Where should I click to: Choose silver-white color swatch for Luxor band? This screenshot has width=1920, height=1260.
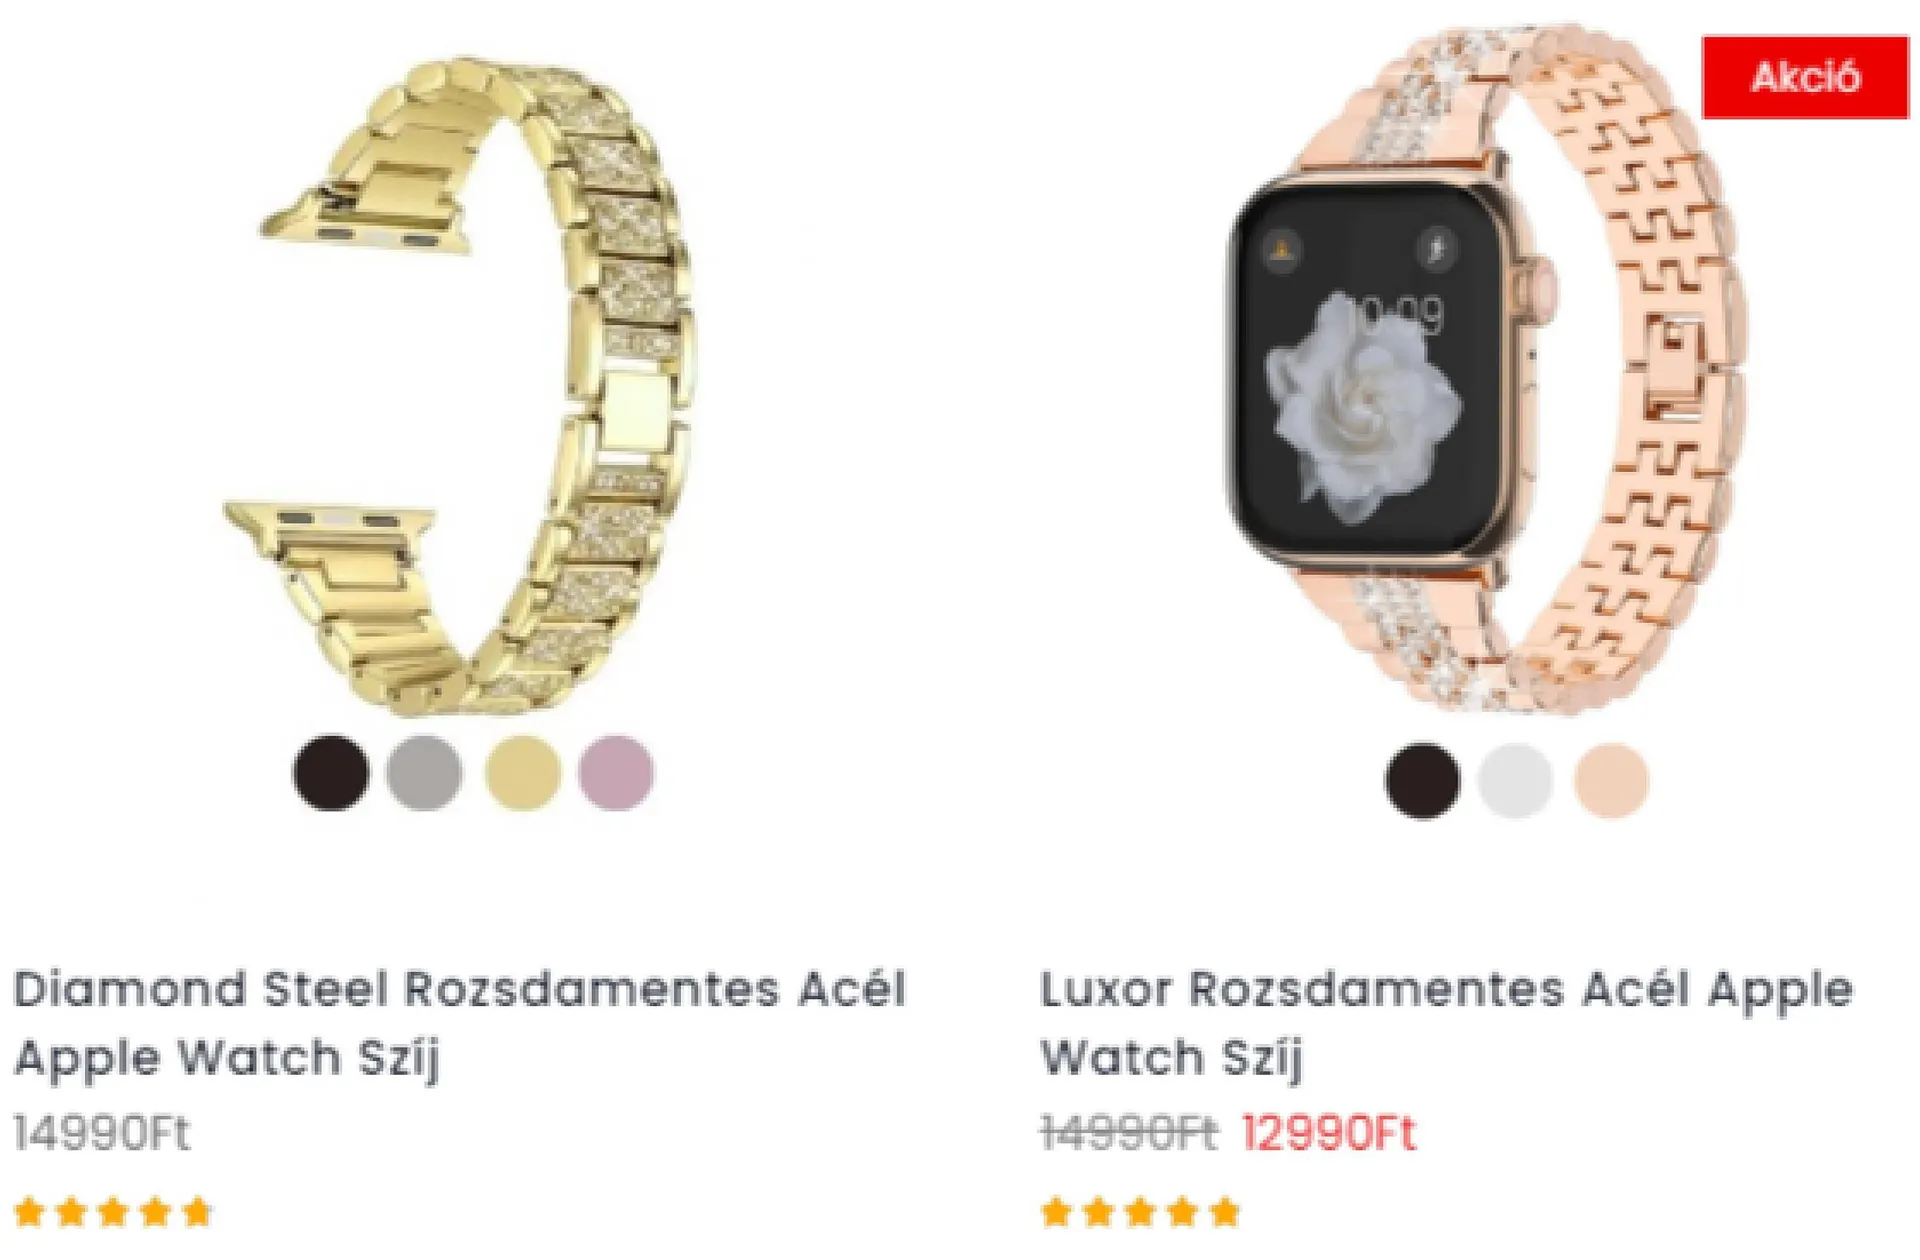[1516, 780]
